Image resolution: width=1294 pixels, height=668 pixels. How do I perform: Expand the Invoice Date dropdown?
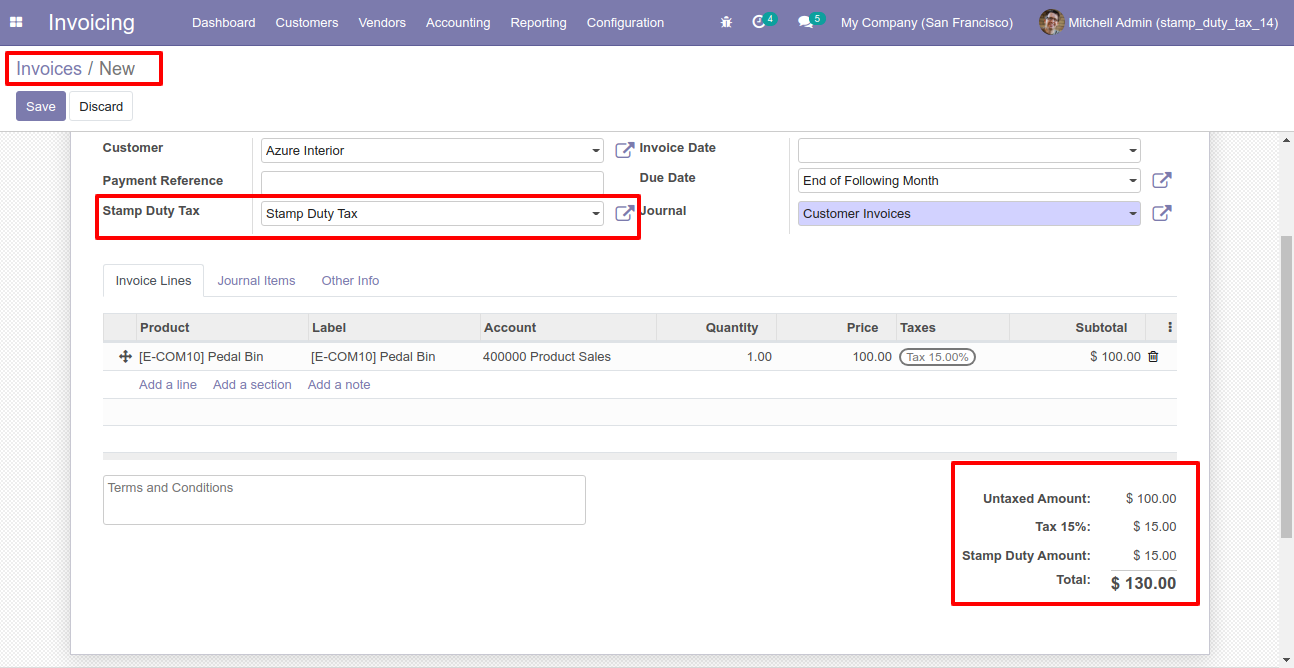1133,151
